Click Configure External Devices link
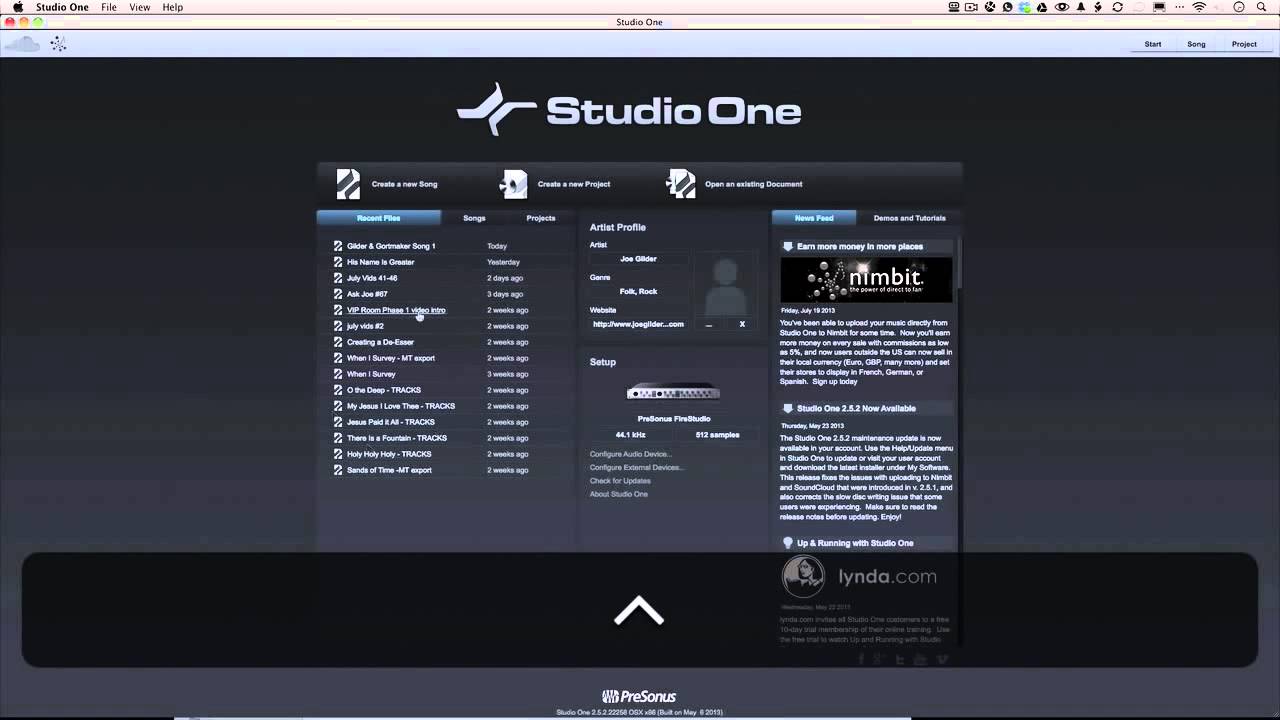Viewport: 1280px width, 720px height. pyautogui.click(x=637, y=467)
